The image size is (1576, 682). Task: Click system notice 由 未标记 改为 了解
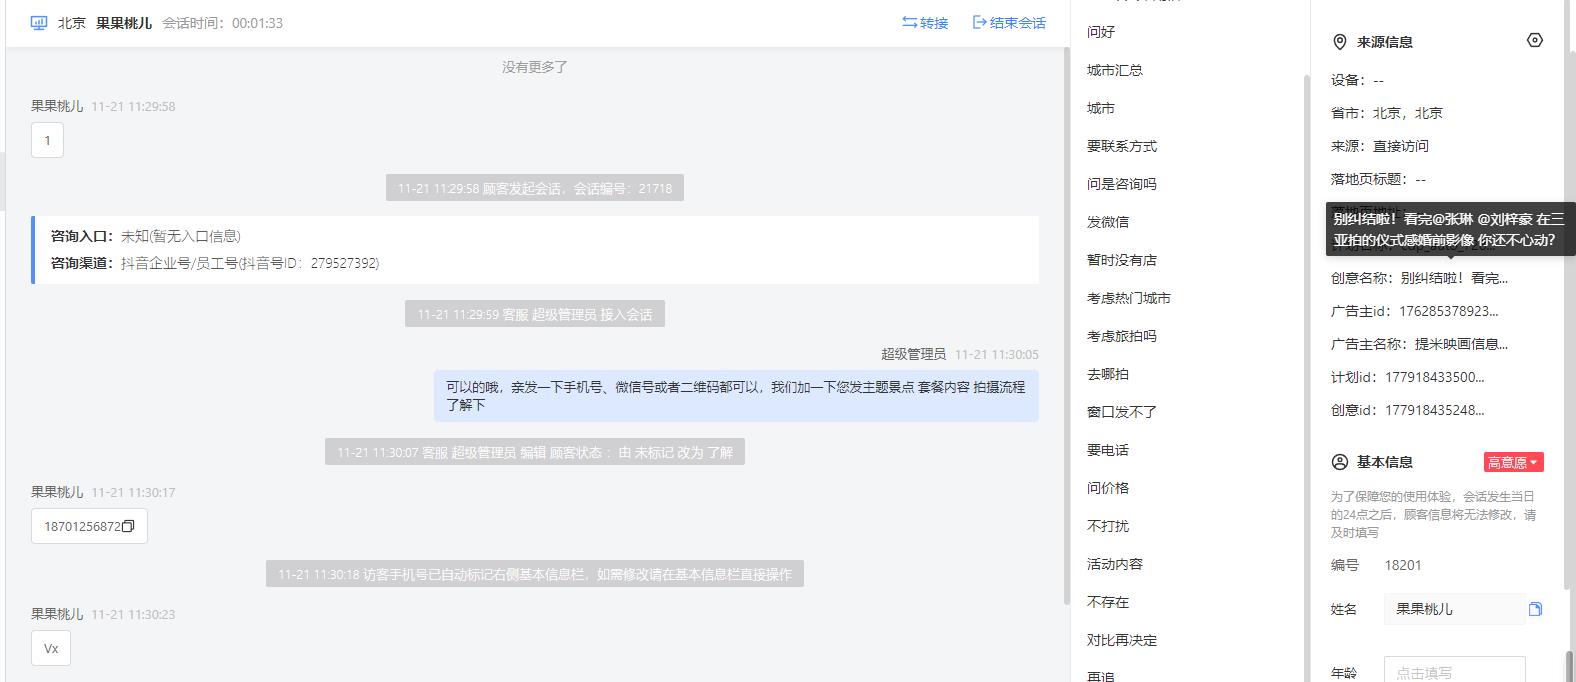click(x=535, y=452)
